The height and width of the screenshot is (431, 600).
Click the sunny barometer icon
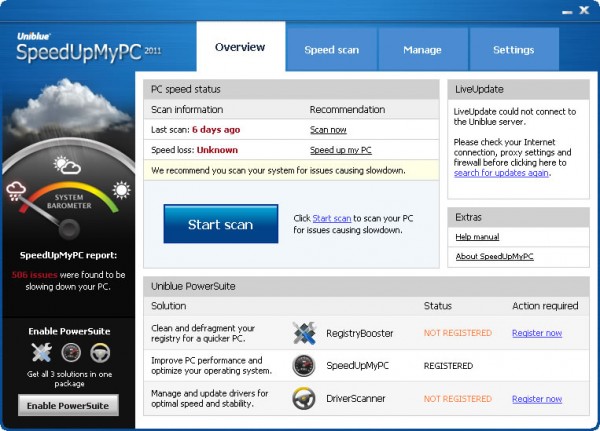point(122,190)
